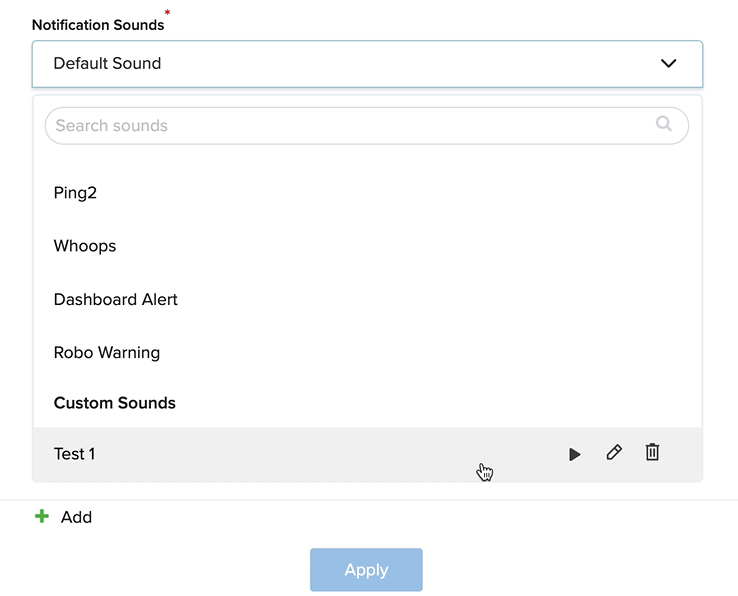Screen dimensions: 738x596
Task: Click the green plus icon beside Add
Action: coord(42,516)
